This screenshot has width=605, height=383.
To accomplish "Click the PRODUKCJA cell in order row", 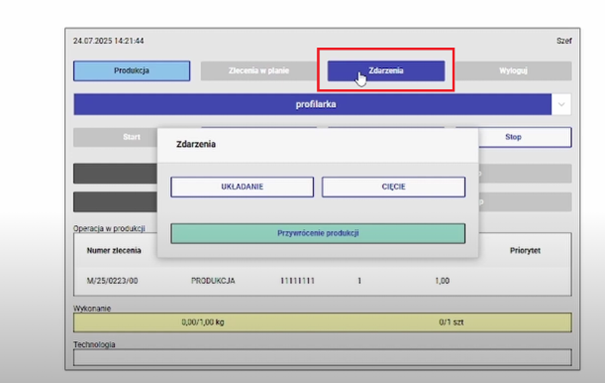I will pos(213,281).
